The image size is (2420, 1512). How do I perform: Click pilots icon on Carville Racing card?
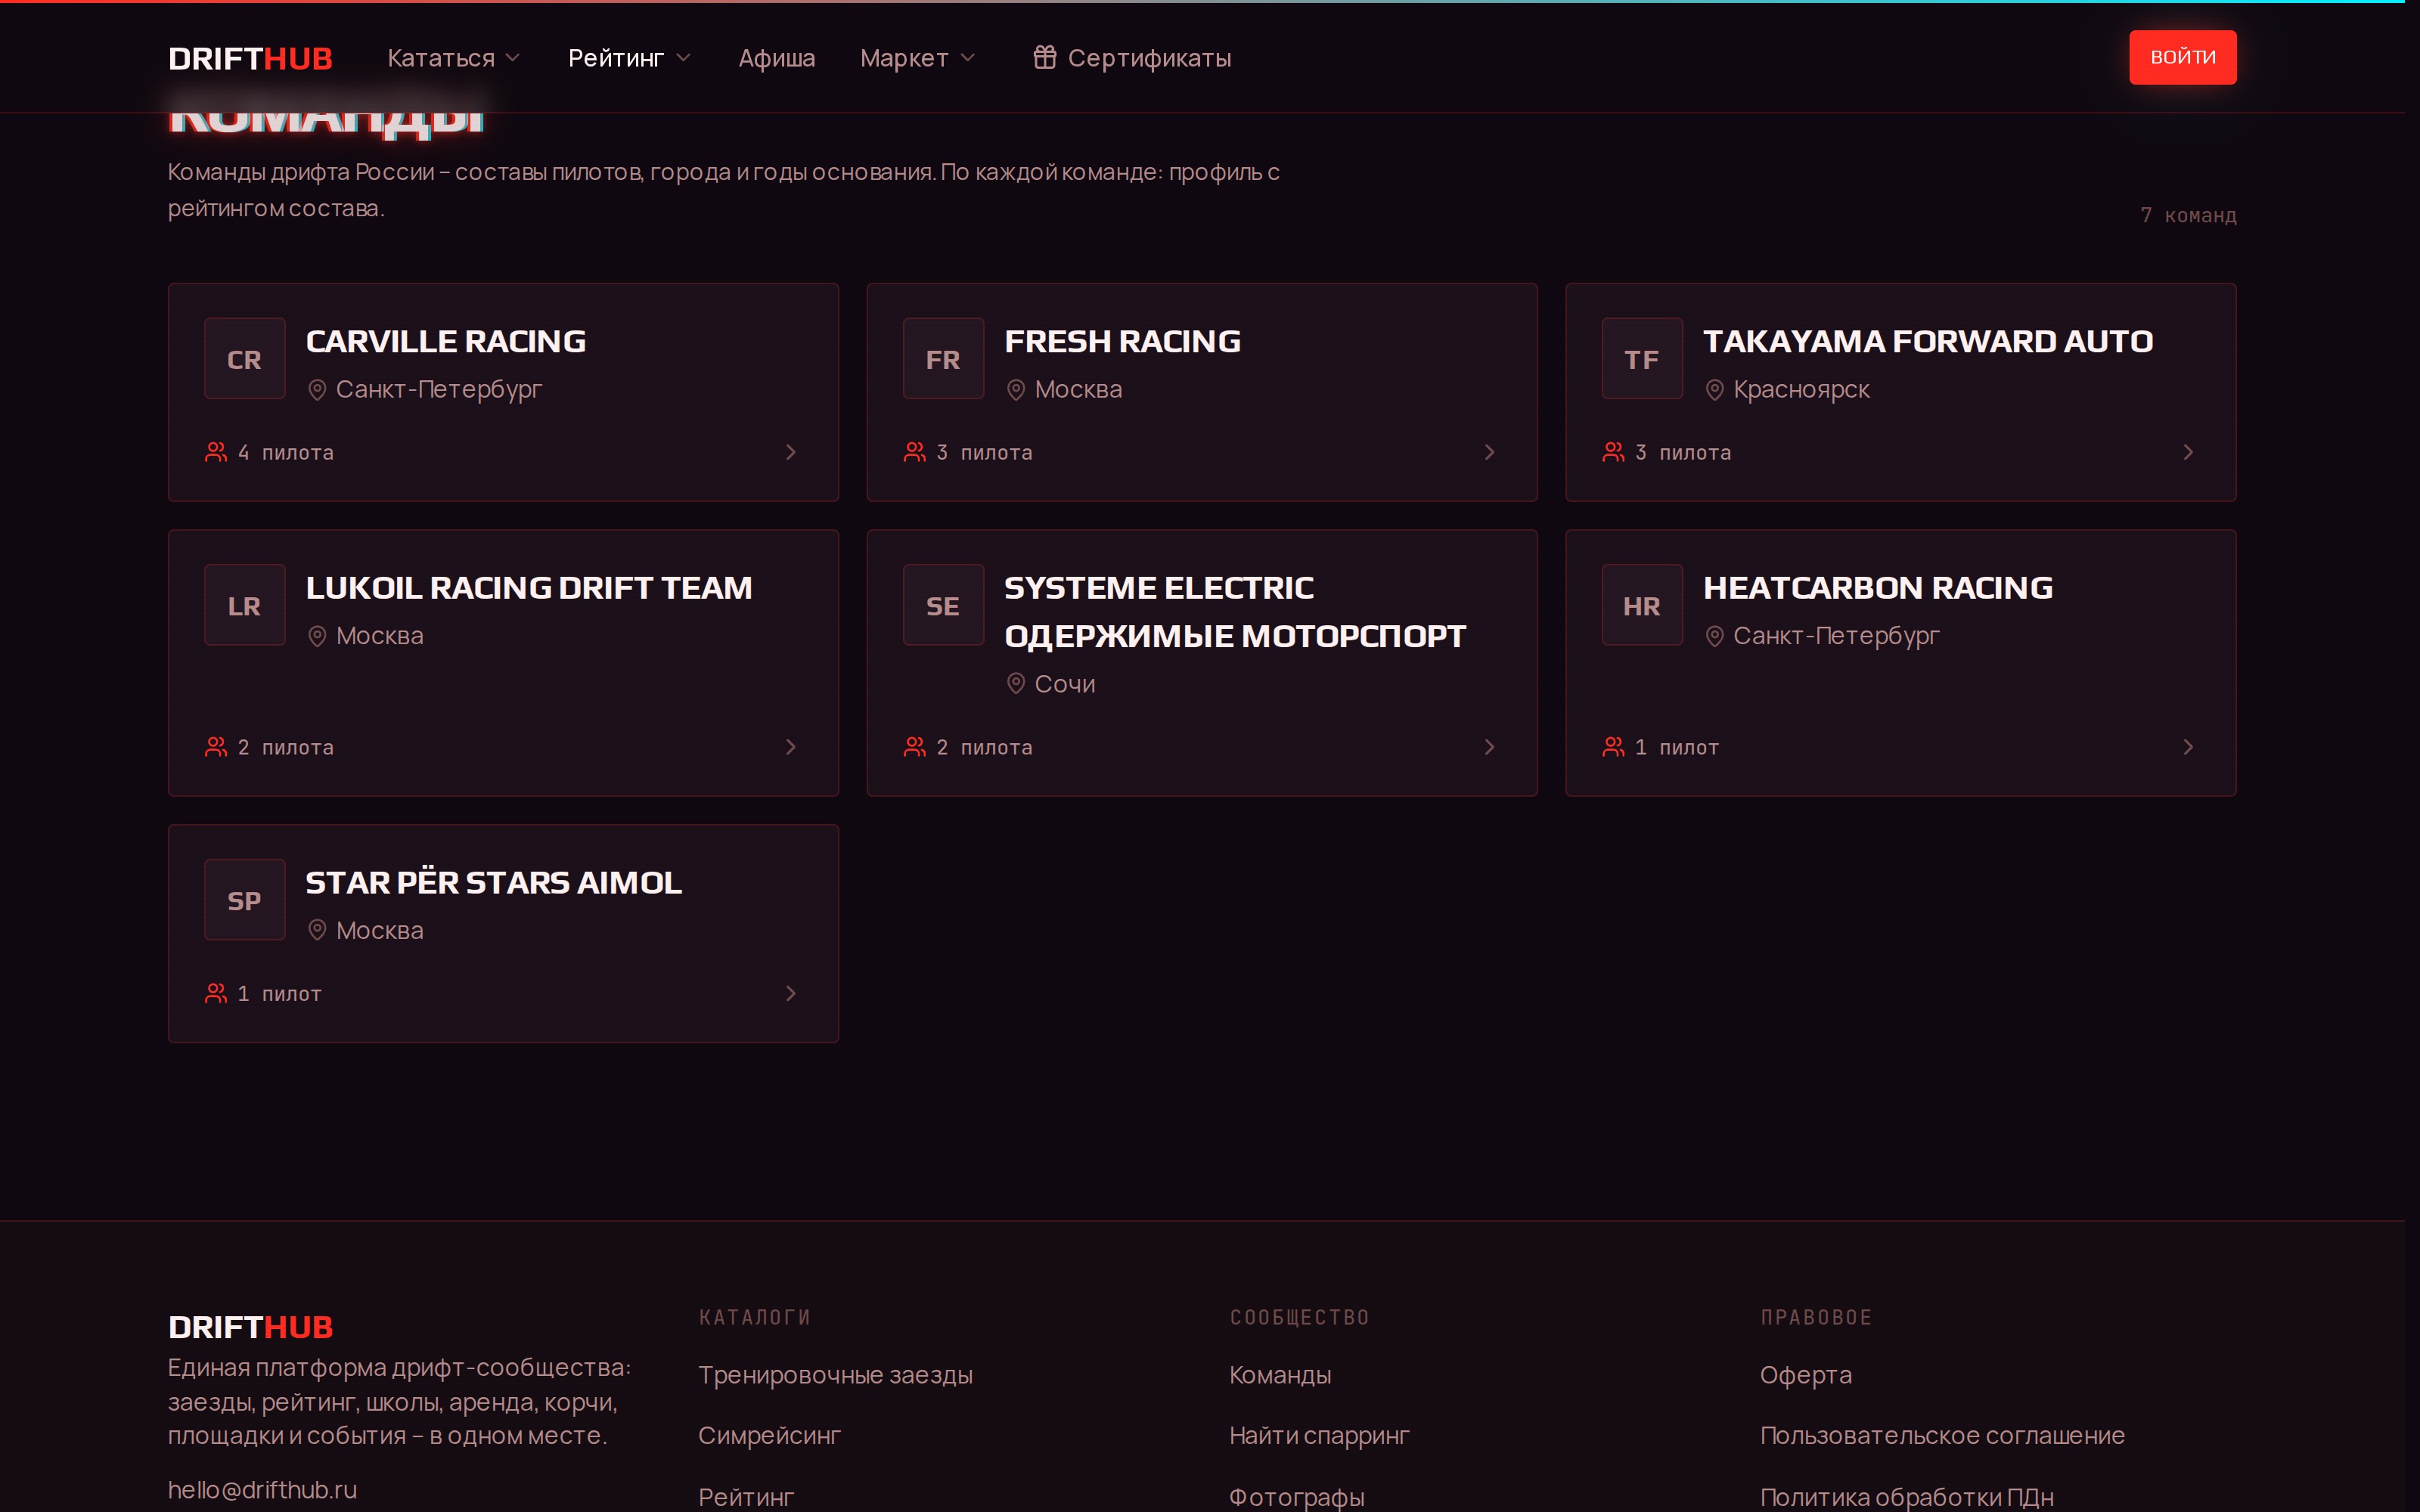point(216,452)
